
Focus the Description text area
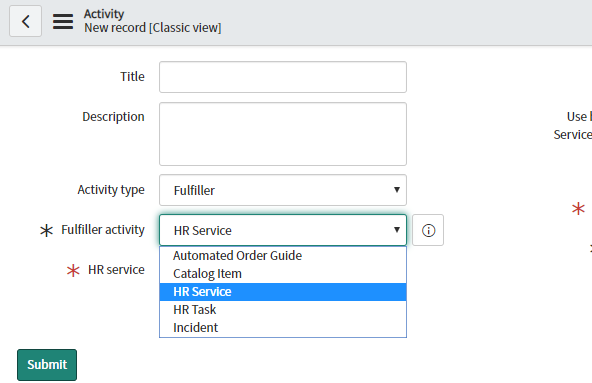(x=283, y=134)
